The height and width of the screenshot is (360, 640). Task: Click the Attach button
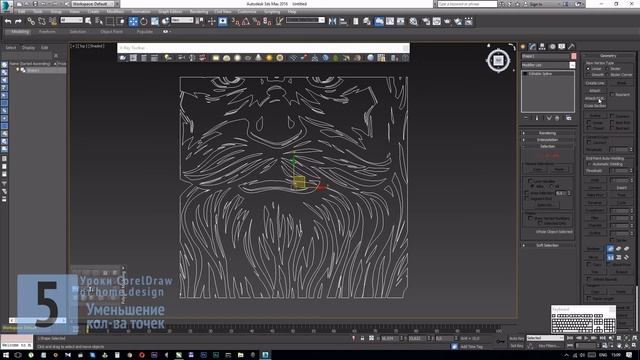(595, 91)
